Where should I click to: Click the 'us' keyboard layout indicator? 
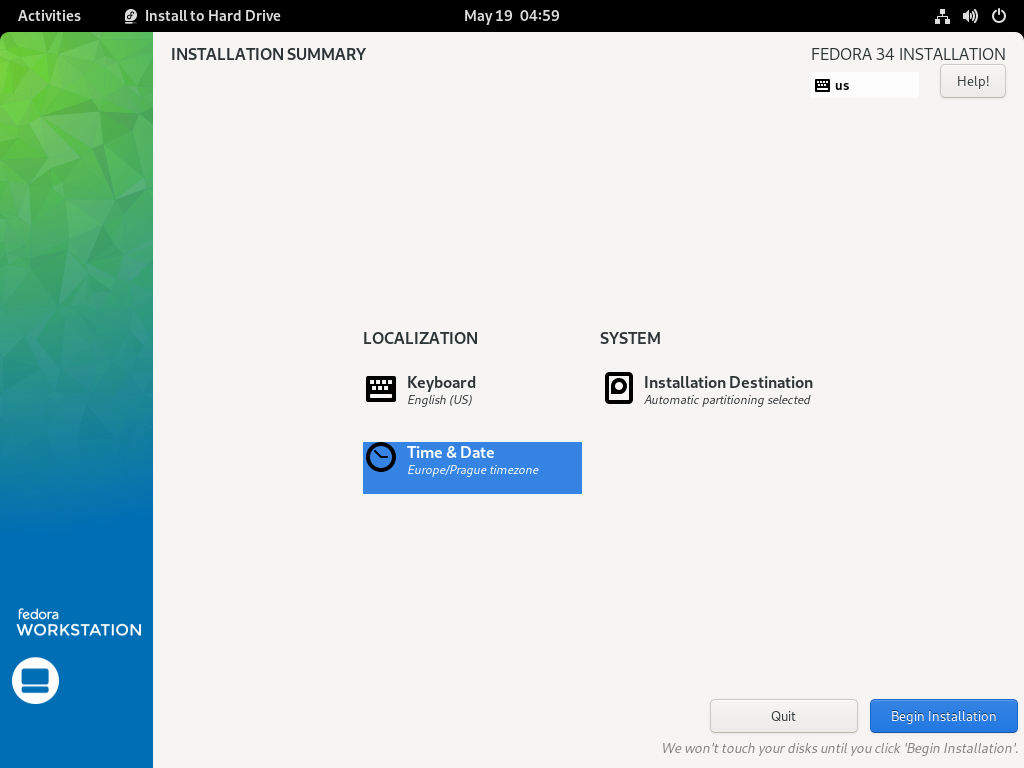(865, 85)
